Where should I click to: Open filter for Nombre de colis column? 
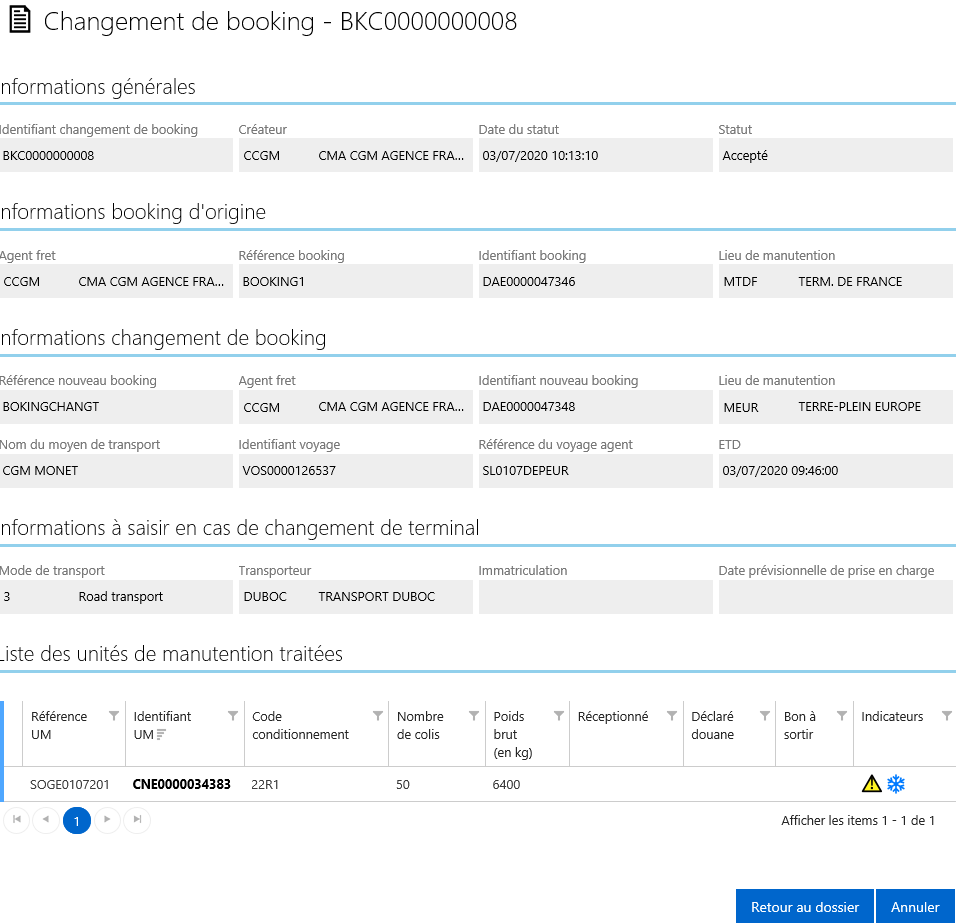(474, 716)
